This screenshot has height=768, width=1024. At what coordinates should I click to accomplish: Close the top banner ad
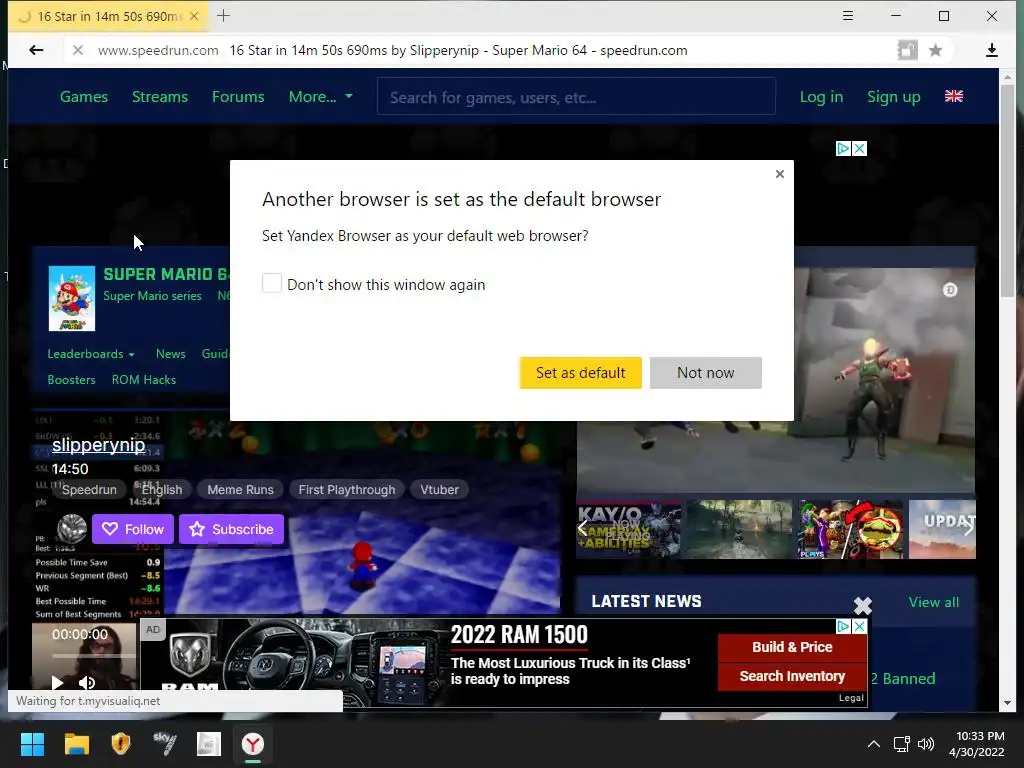point(859,148)
